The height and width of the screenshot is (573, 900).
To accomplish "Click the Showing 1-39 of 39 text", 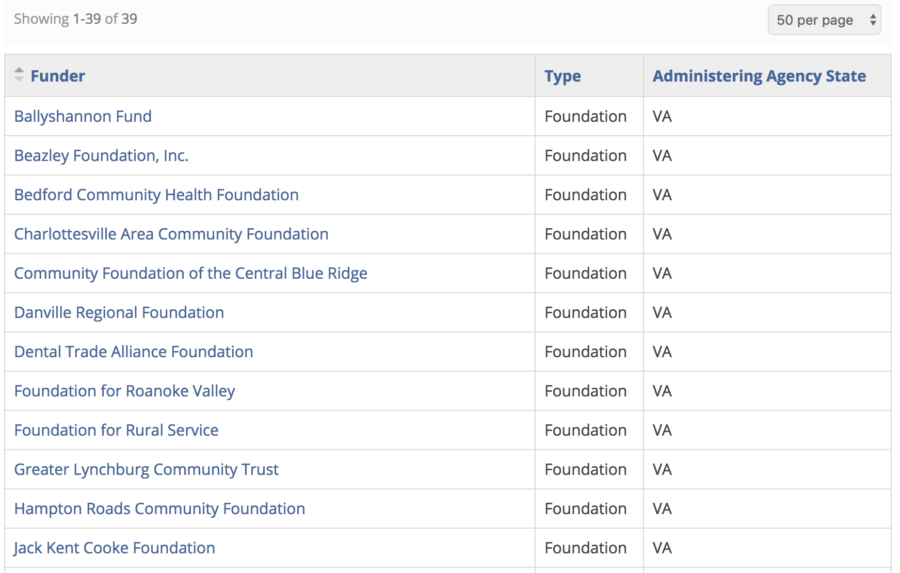I will (x=75, y=19).
